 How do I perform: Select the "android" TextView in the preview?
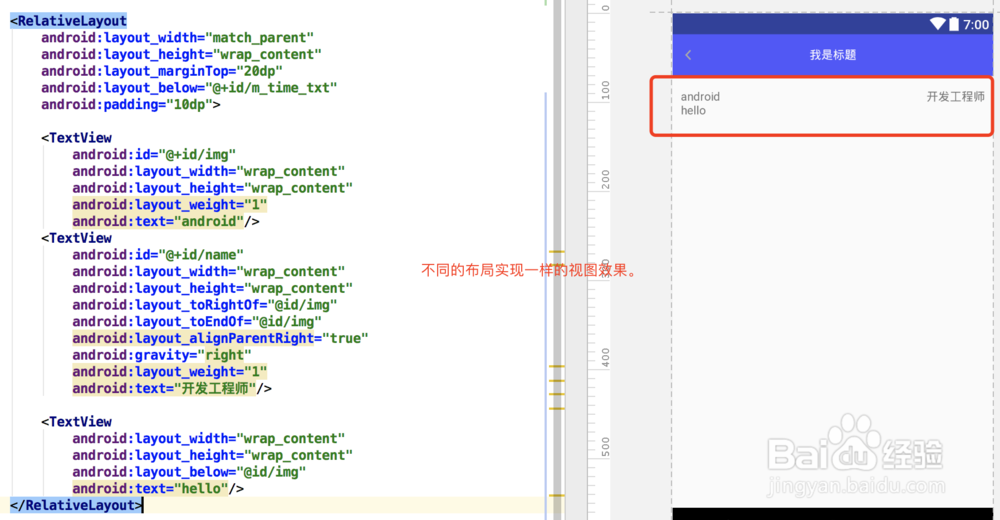[x=700, y=97]
